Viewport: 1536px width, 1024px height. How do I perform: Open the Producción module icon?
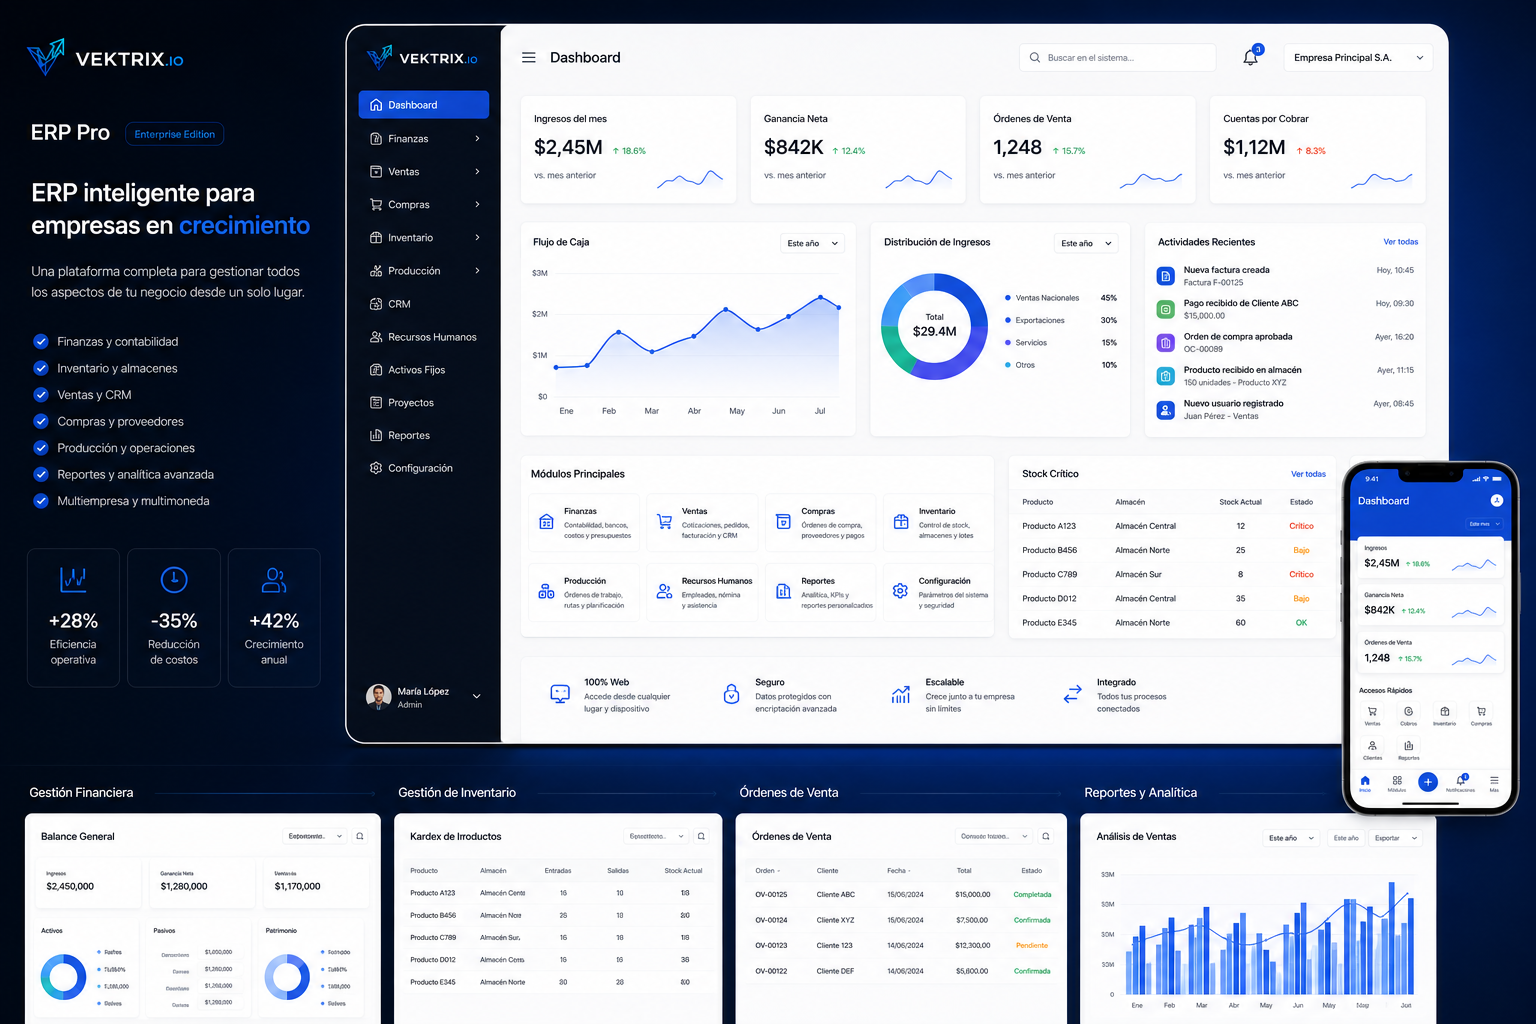point(546,592)
